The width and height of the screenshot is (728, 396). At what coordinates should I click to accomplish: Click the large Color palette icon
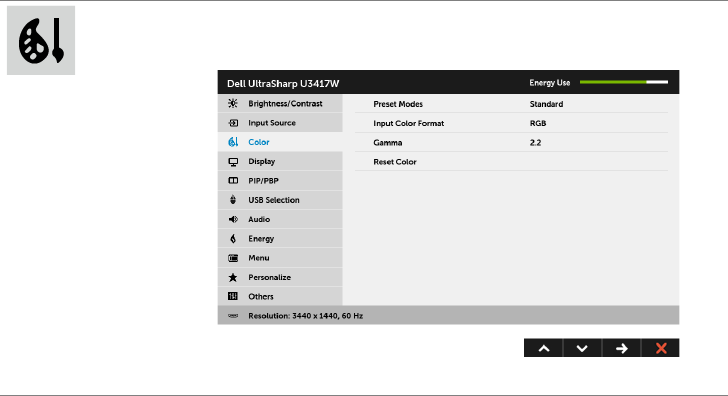pos(41,40)
